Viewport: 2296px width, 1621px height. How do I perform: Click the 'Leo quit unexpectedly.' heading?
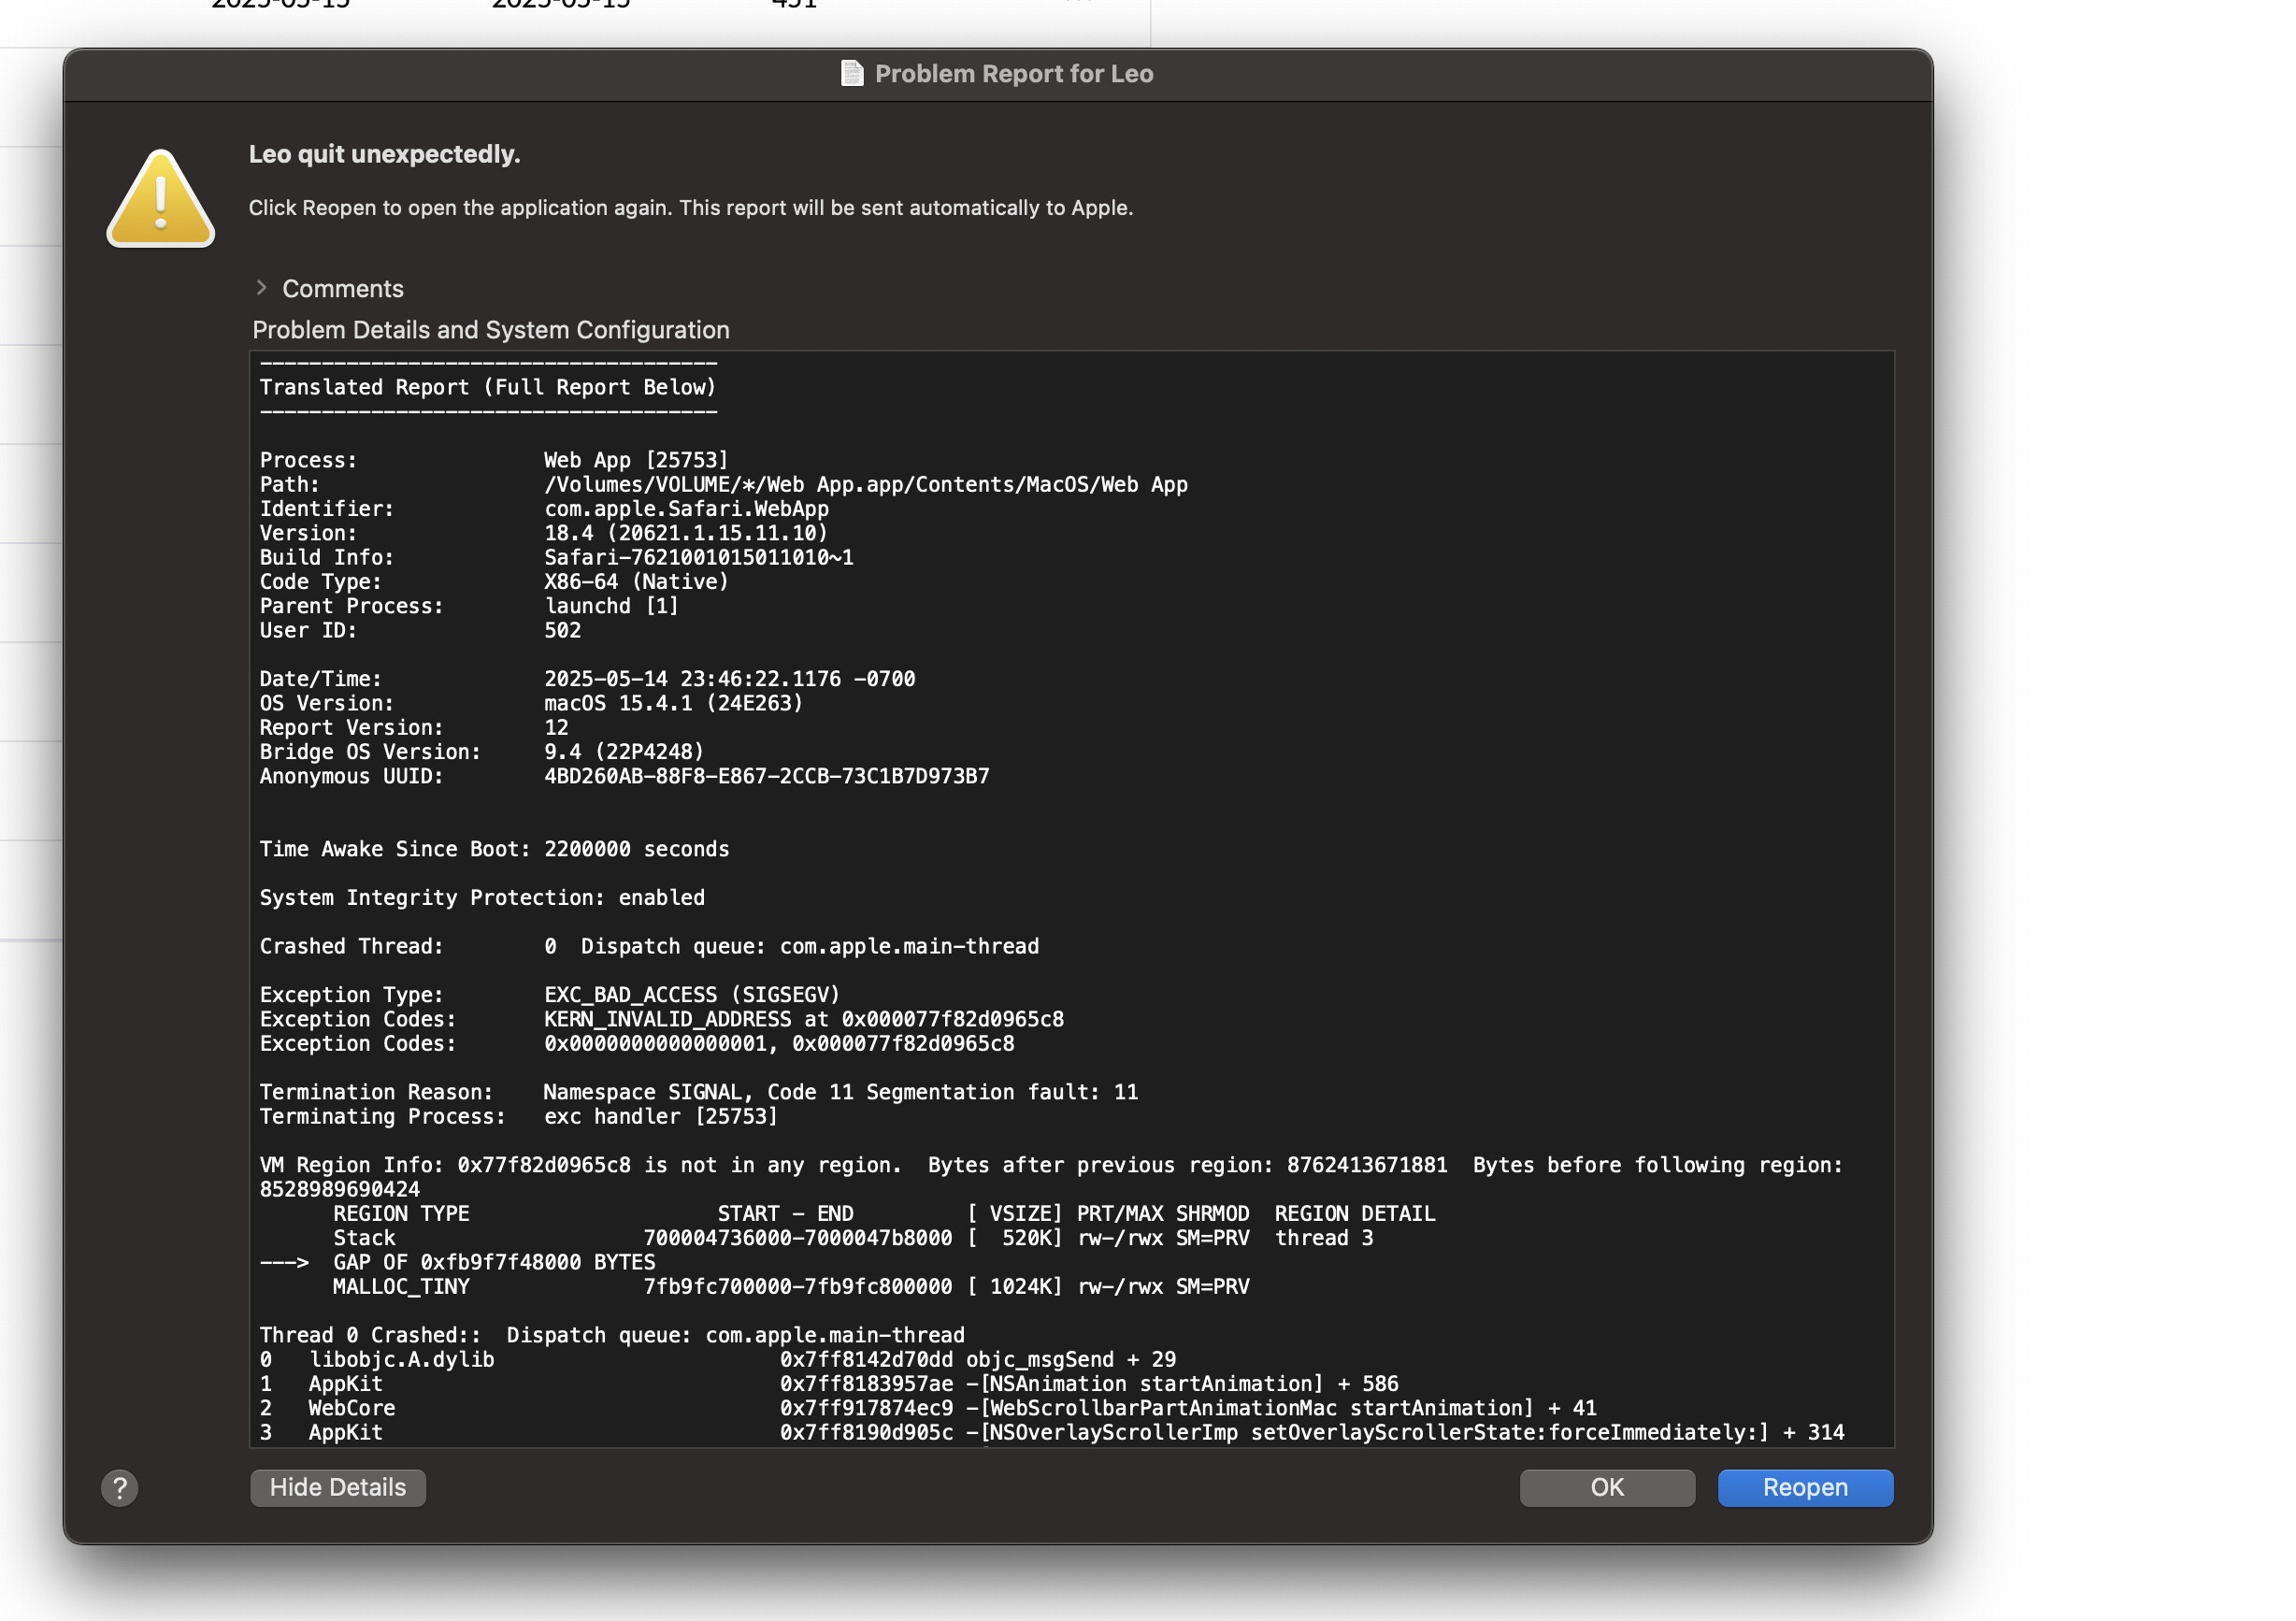pyautogui.click(x=385, y=154)
